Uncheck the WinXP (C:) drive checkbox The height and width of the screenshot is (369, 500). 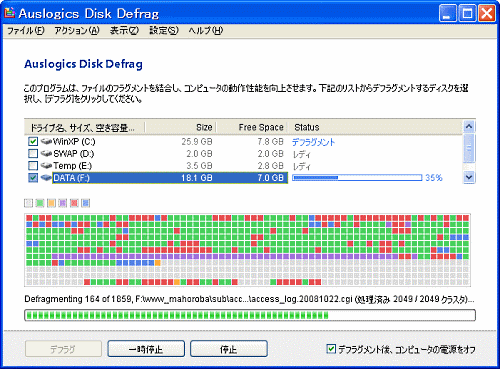click(x=33, y=141)
